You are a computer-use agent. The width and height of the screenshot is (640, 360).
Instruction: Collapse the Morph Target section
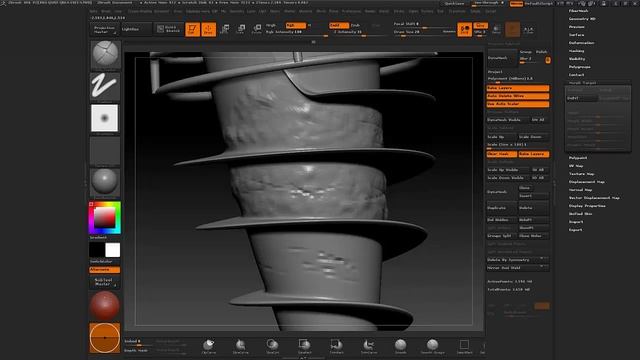pyautogui.click(x=582, y=83)
